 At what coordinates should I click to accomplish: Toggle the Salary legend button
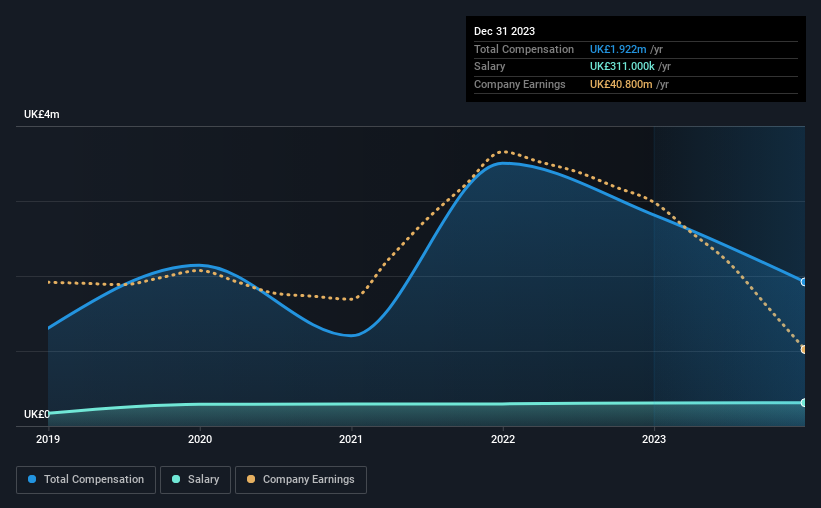tap(195, 480)
